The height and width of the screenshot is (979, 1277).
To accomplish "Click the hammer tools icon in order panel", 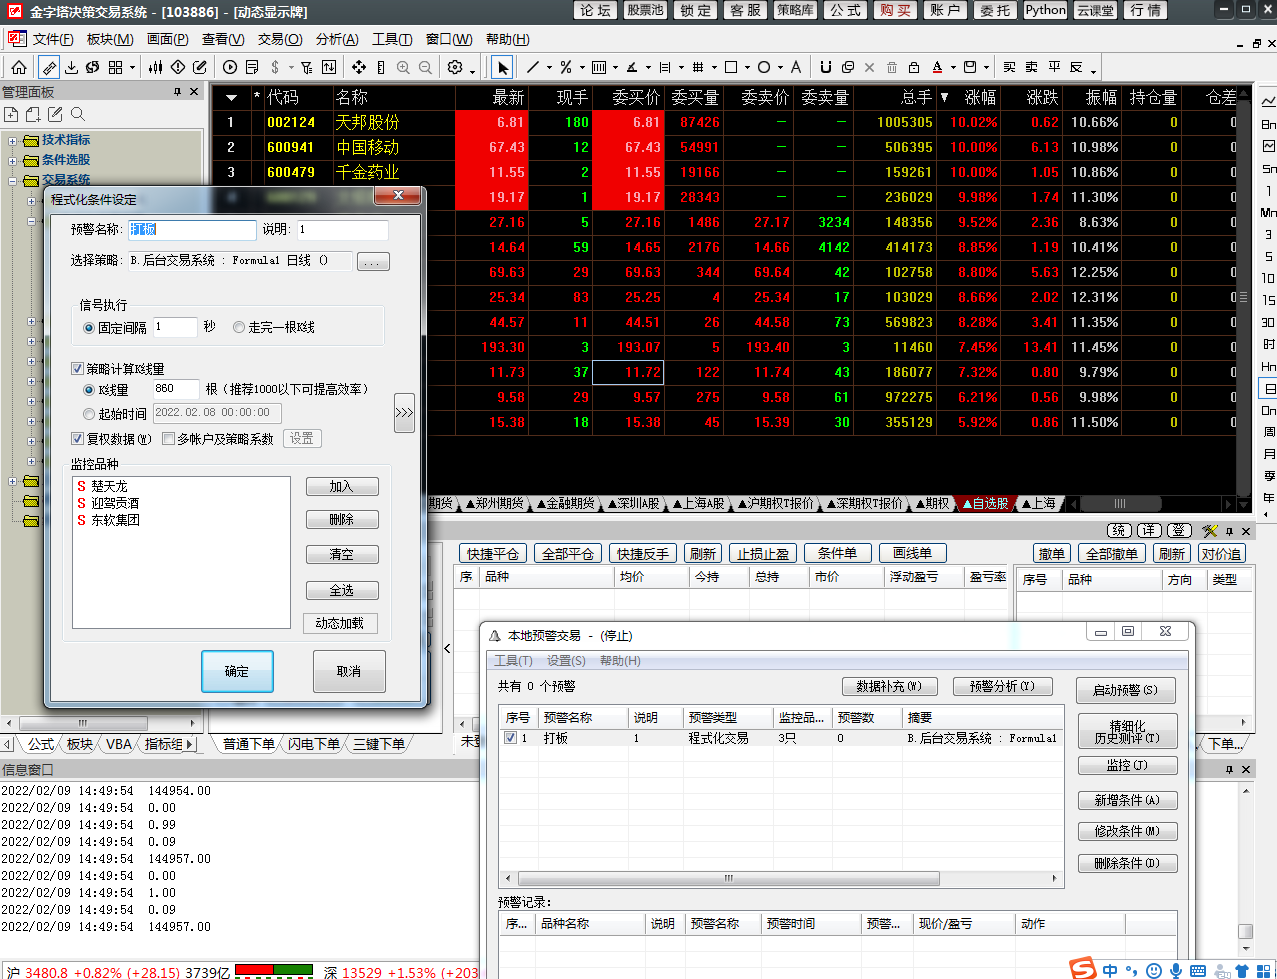I will pos(1210,531).
